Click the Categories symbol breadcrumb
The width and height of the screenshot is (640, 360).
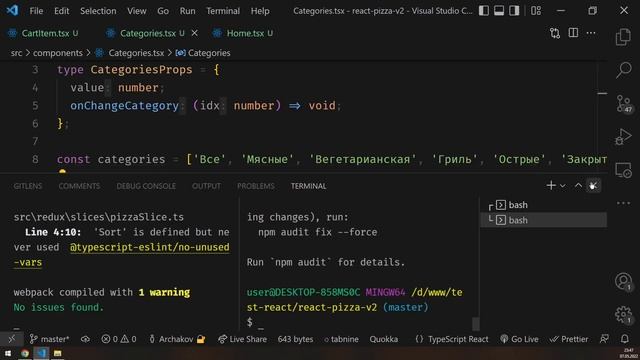tap(209, 53)
